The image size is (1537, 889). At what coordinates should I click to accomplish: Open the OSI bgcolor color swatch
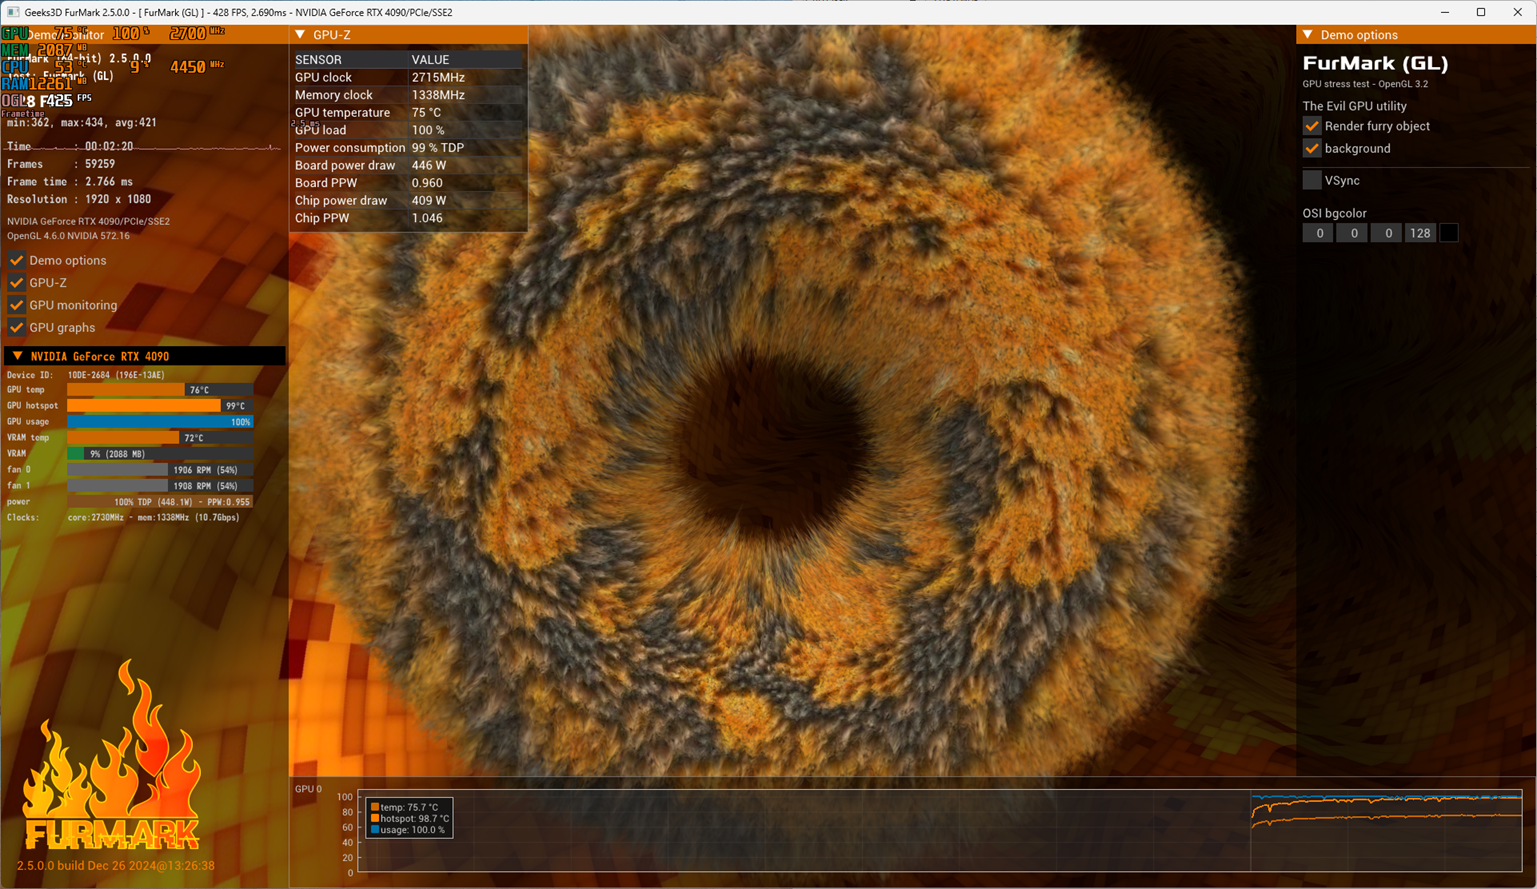tap(1448, 233)
